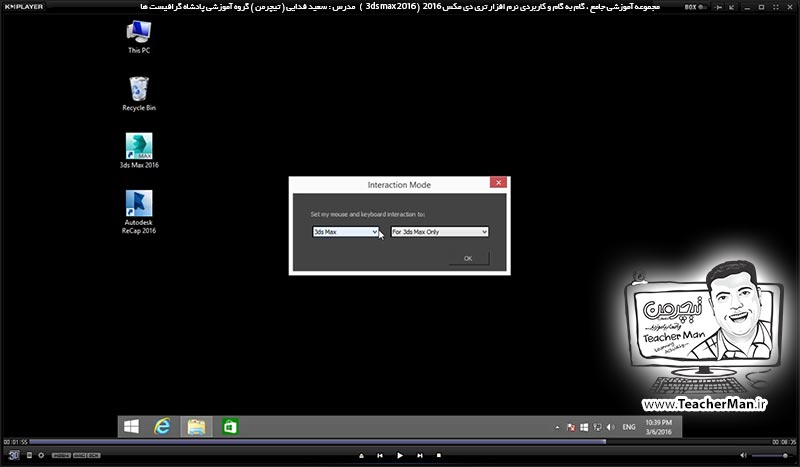Close the Interaction Mode dialog
Image resolution: width=800 pixels, height=467 pixels.
click(498, 183)
